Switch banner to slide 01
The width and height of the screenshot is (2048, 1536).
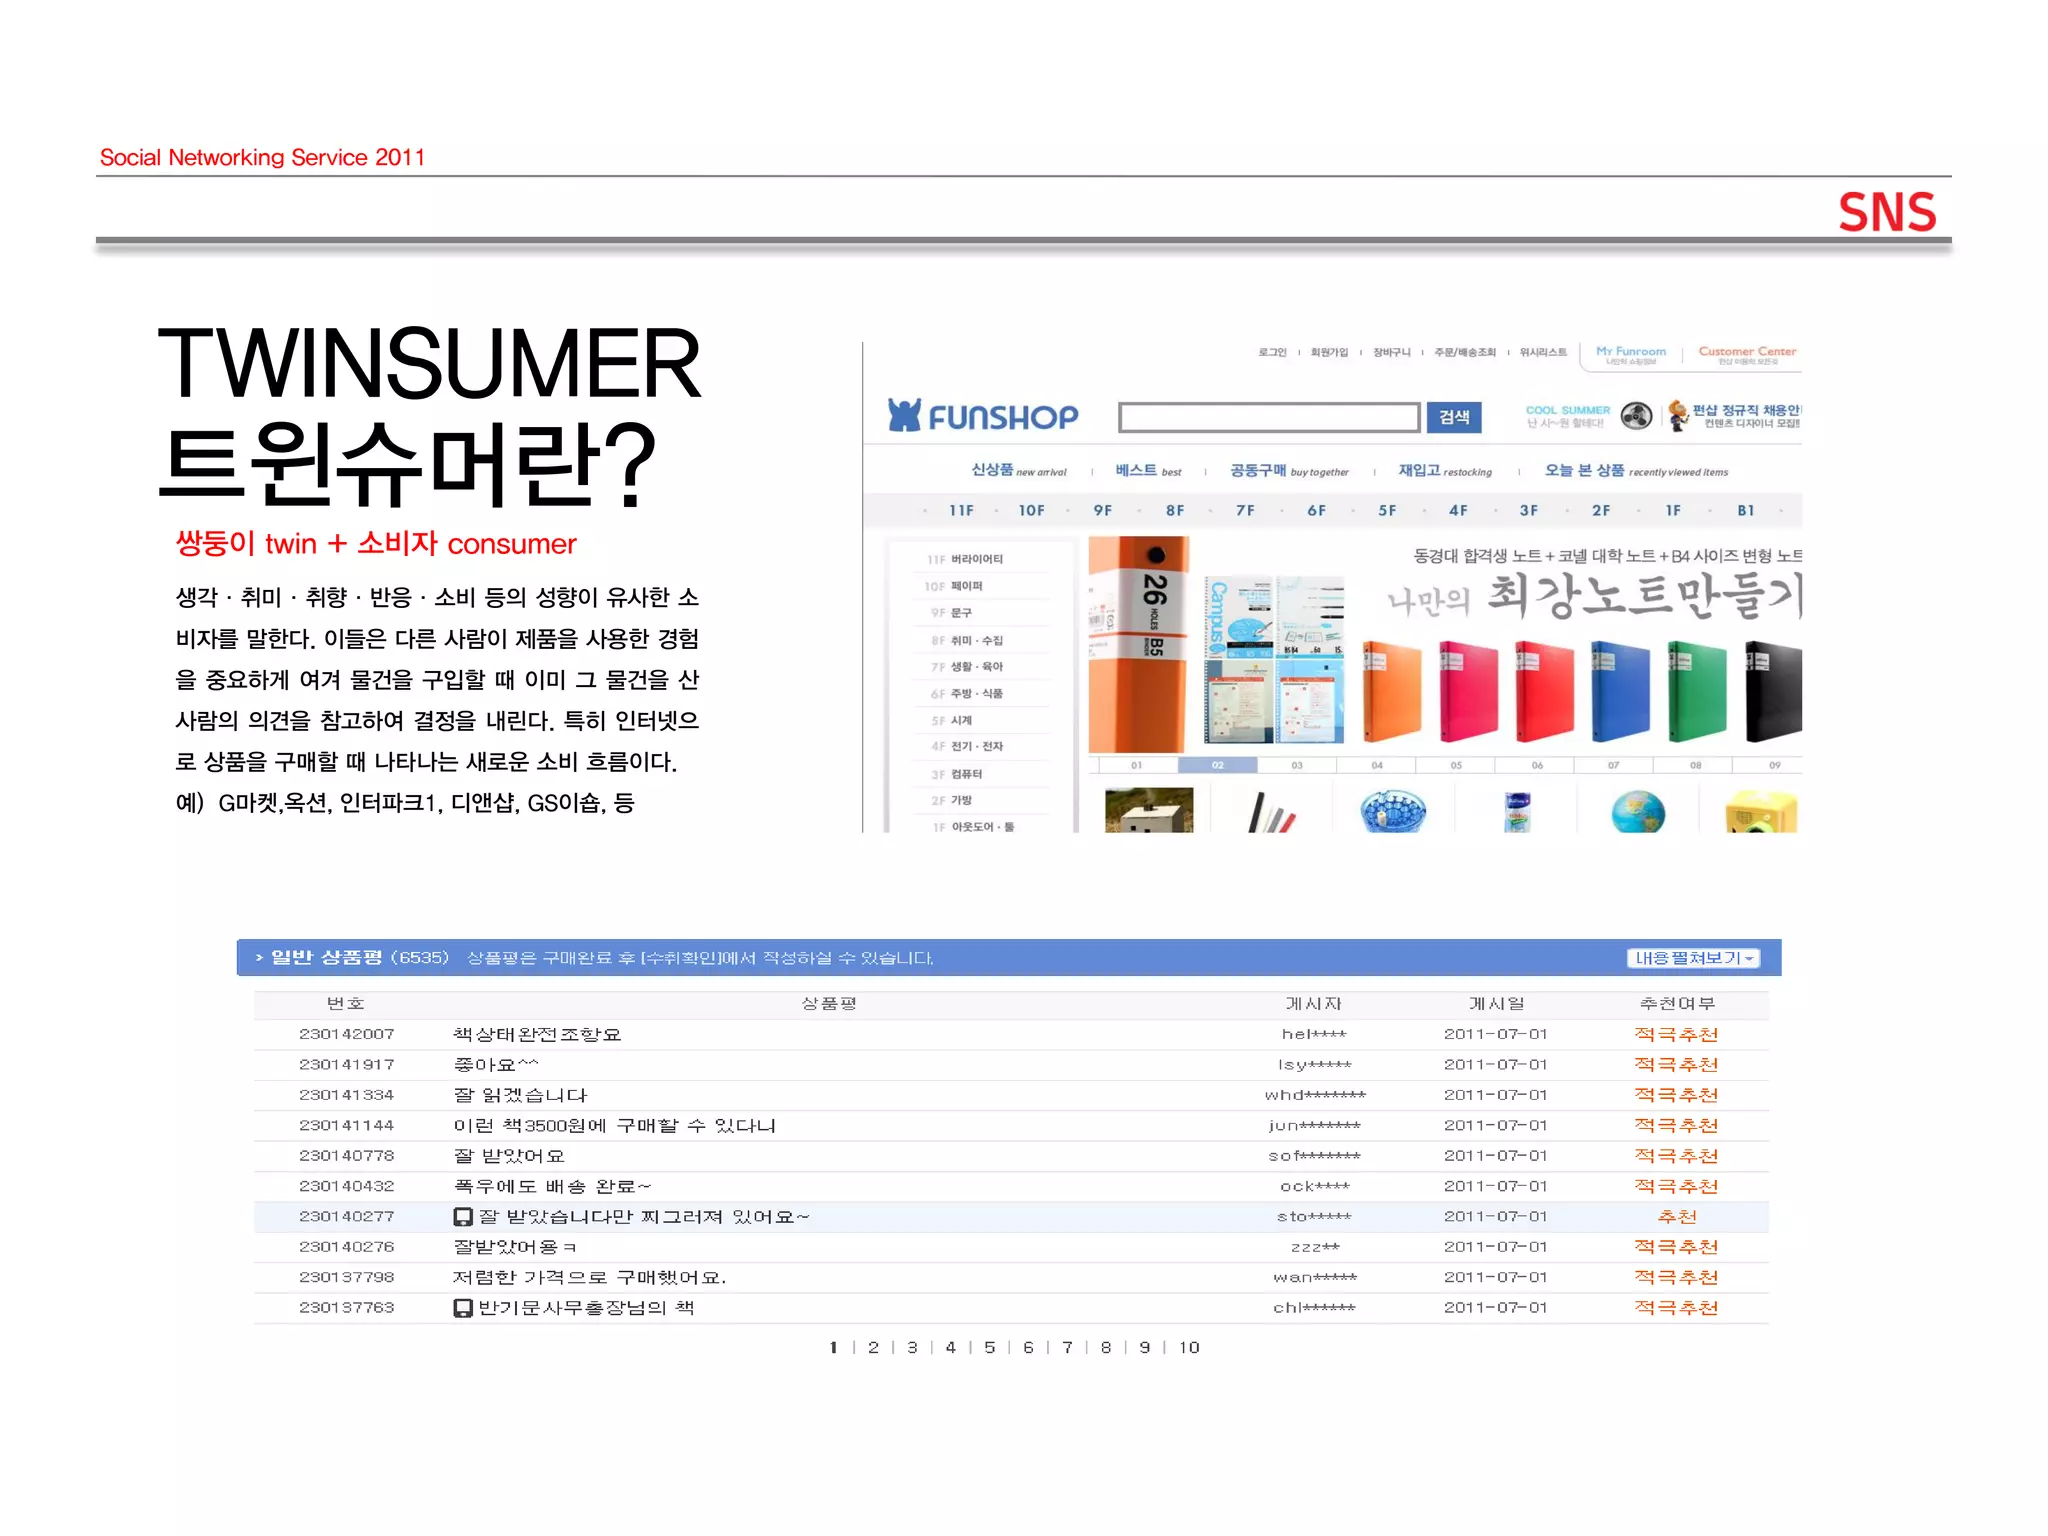tap(1137, 765)
